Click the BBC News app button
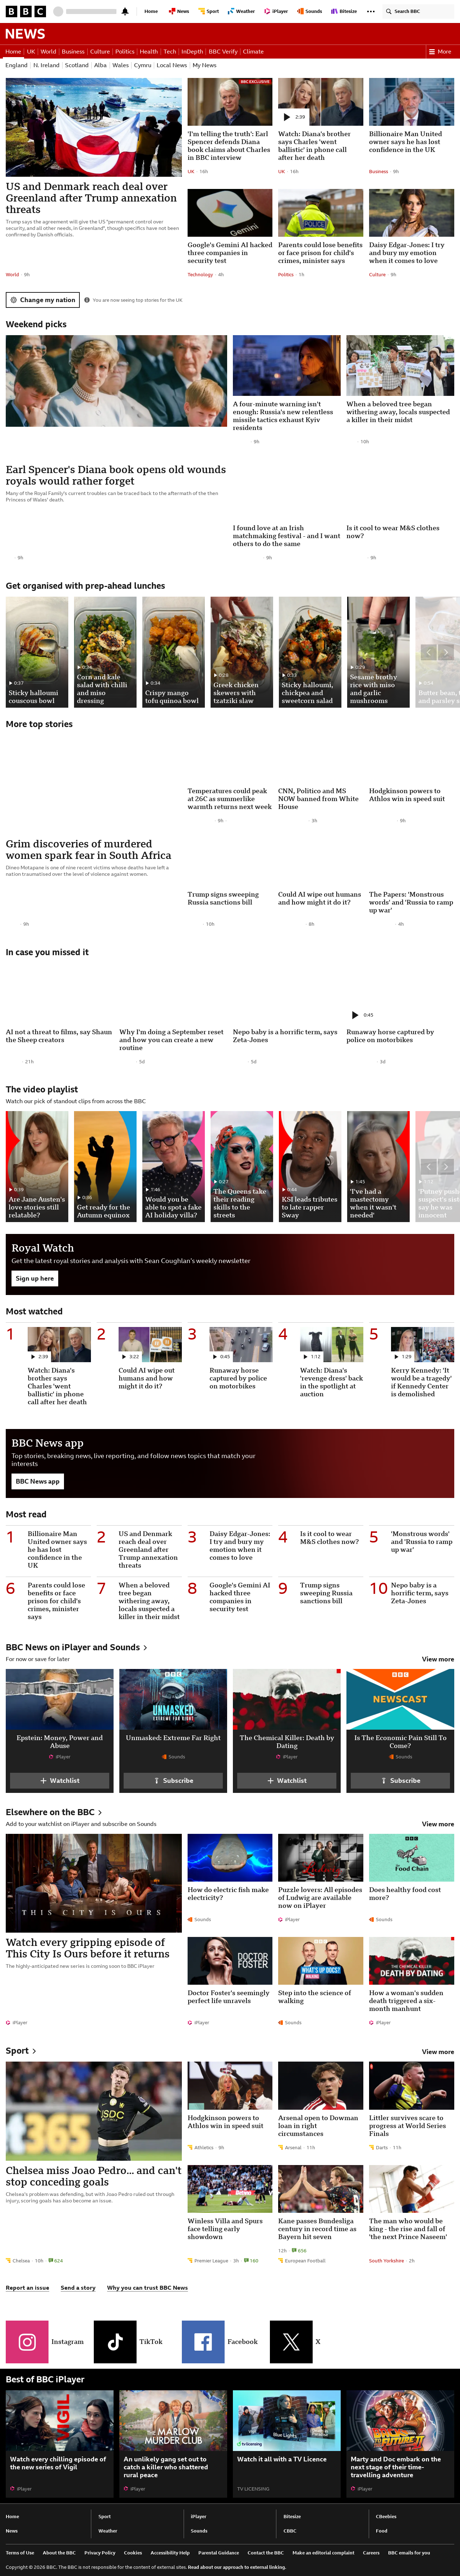This screenshot has width=460, height=2576. point(38,1481)
